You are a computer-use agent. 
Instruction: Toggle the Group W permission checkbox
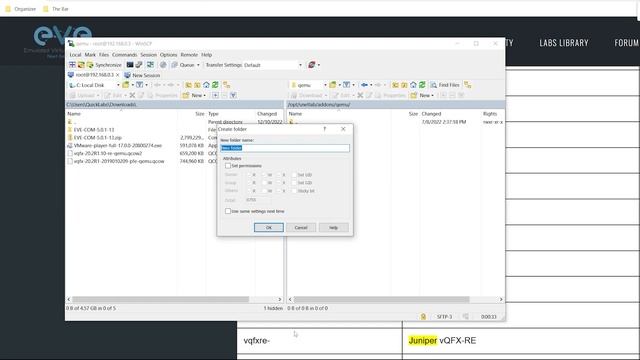(x=264, y=182)
